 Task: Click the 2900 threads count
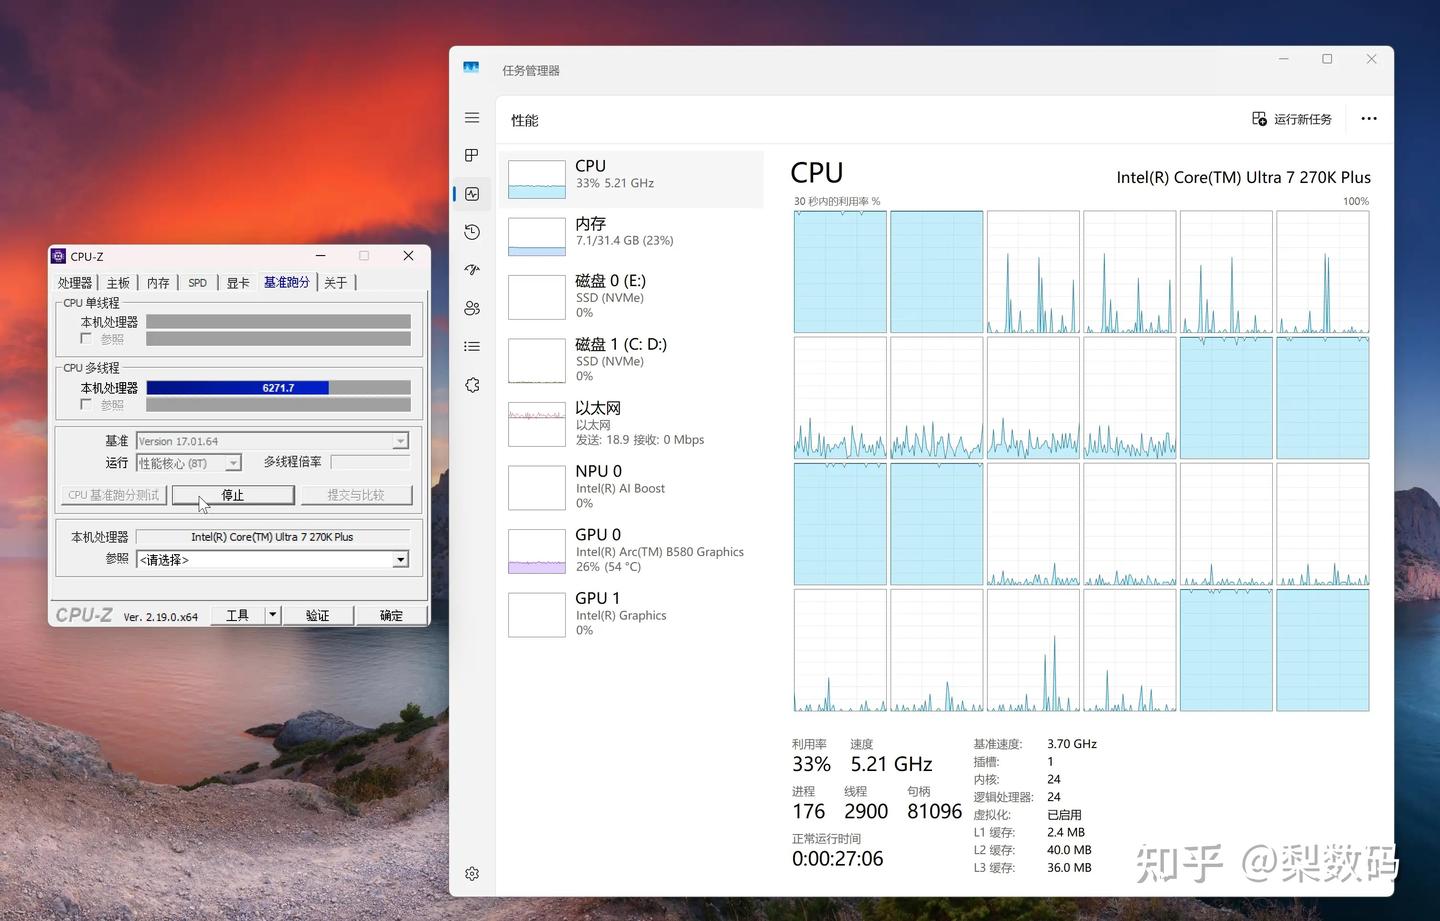pos(866,812)
